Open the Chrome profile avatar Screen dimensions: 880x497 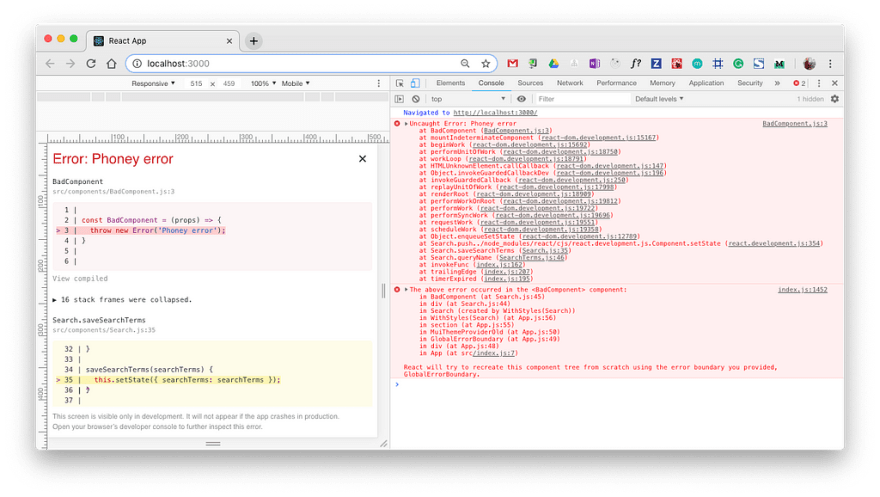[809, 63]
